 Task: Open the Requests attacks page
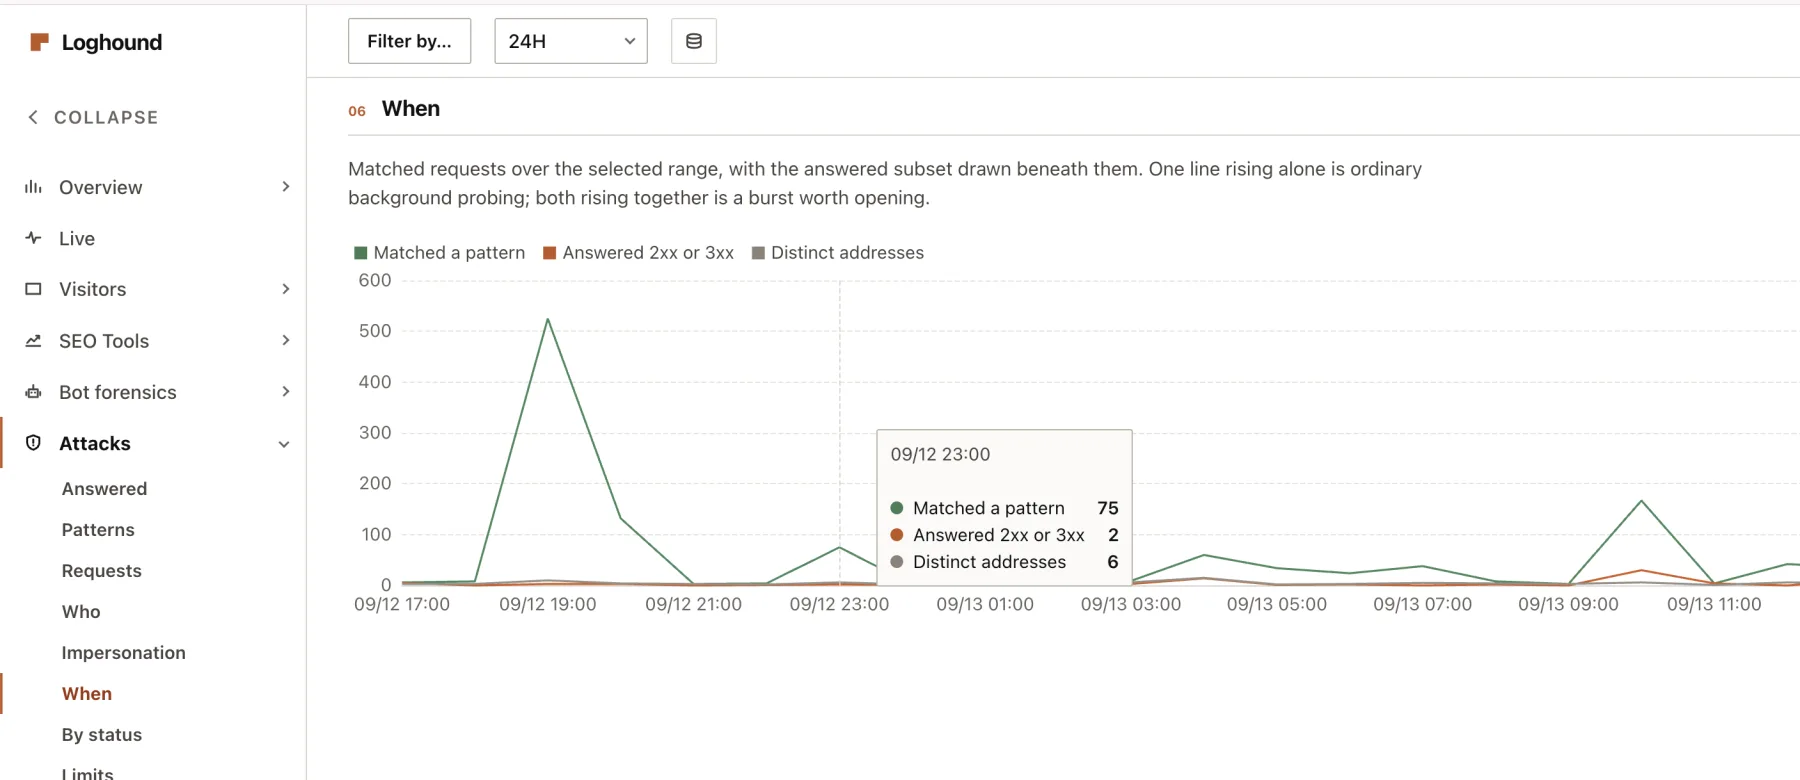[x=102, y=571]
